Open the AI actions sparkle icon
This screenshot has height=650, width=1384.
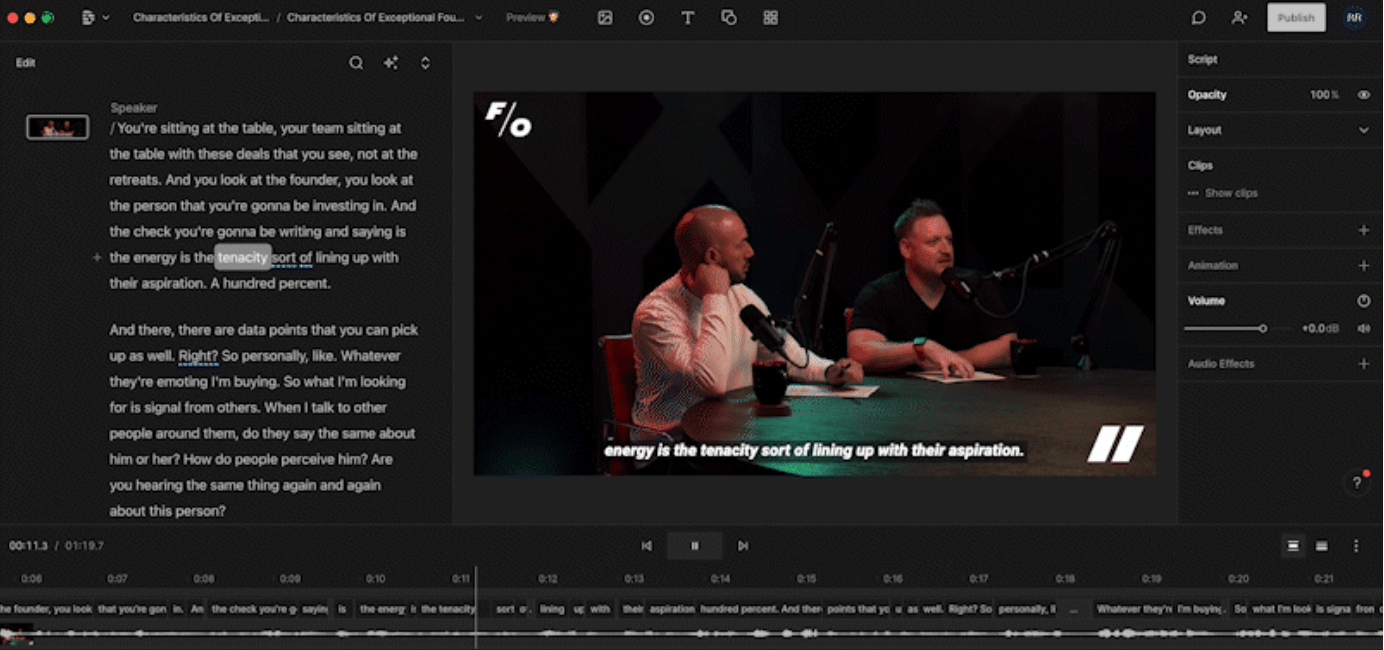click(391, 63)
